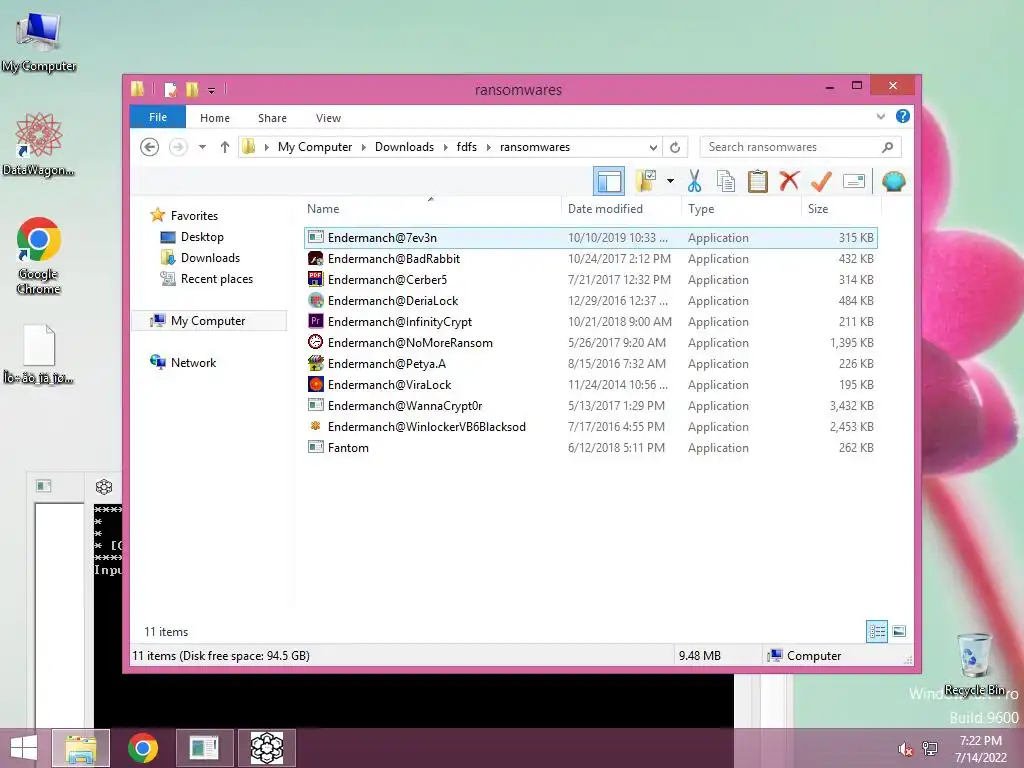1024x768 pixels.
Task: Select Desktop in the navigation pane
Action: [x=202, y=236]
